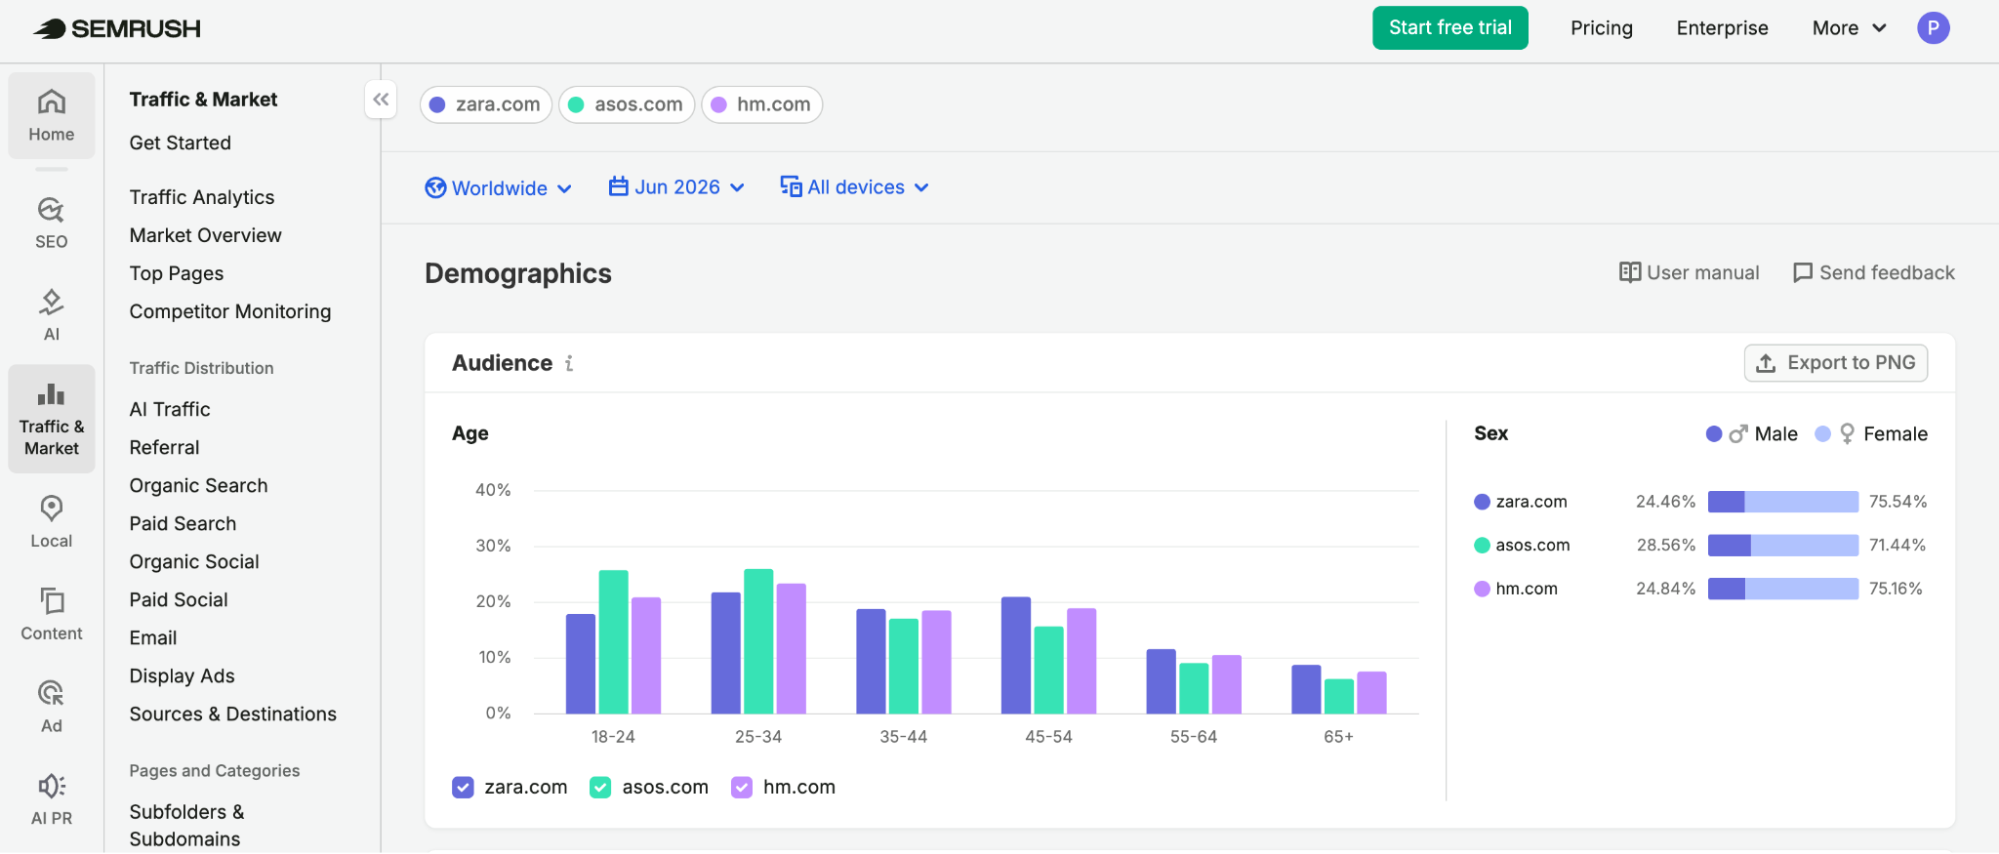Click the Traffic & Market panel heading
The image size is (1999, 854).
click(203, 99)
